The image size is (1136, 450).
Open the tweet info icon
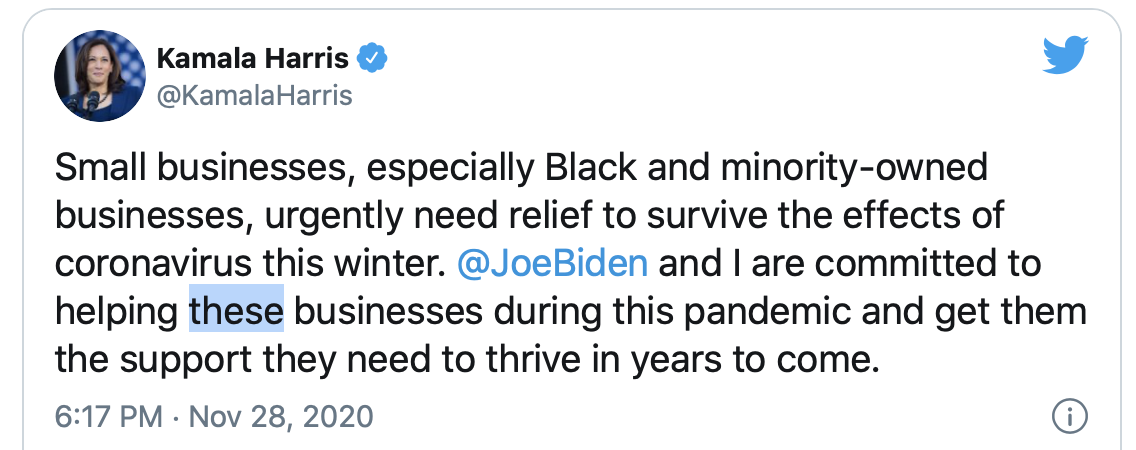pos(1069,417)
